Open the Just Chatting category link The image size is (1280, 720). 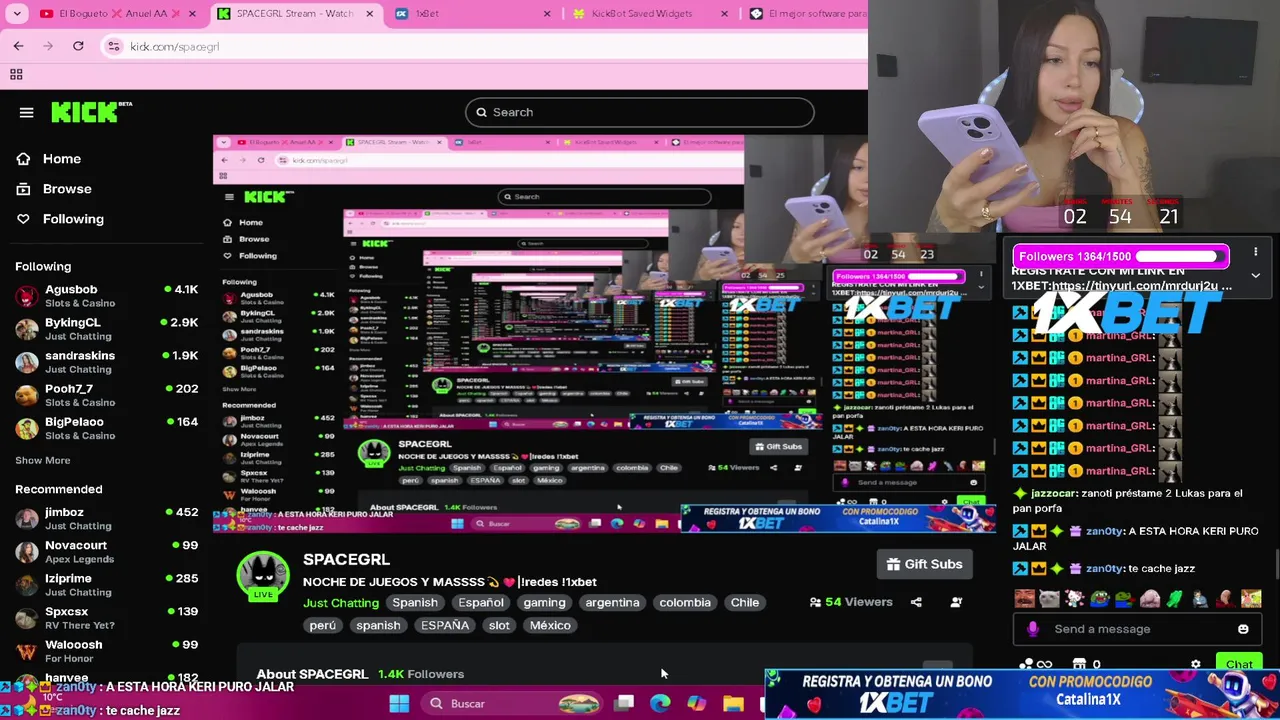point(341,603)
